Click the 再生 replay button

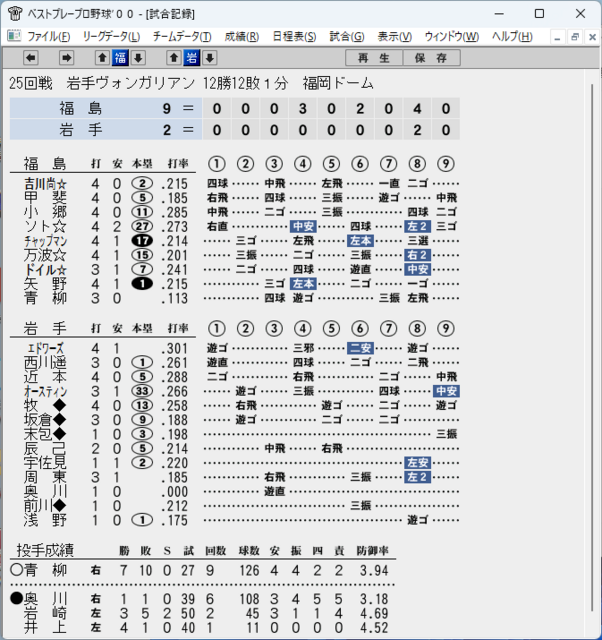pos(374,58)
